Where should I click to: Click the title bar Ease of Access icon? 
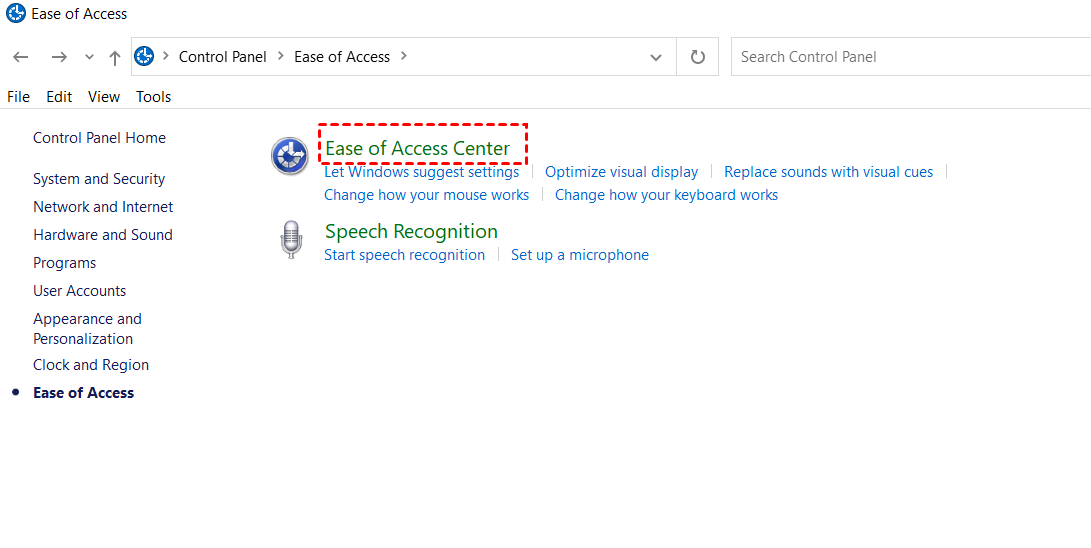pos(16,13)
